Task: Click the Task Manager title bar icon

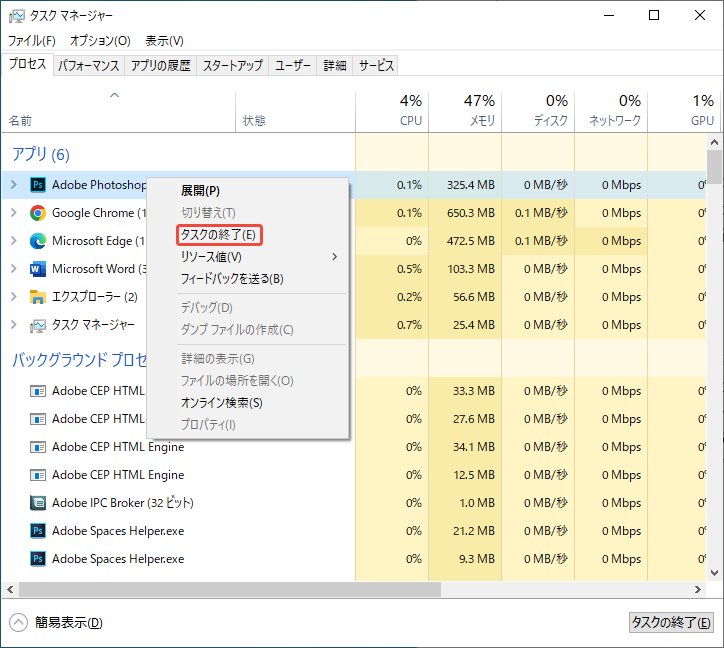Action: tap(17, 16)
